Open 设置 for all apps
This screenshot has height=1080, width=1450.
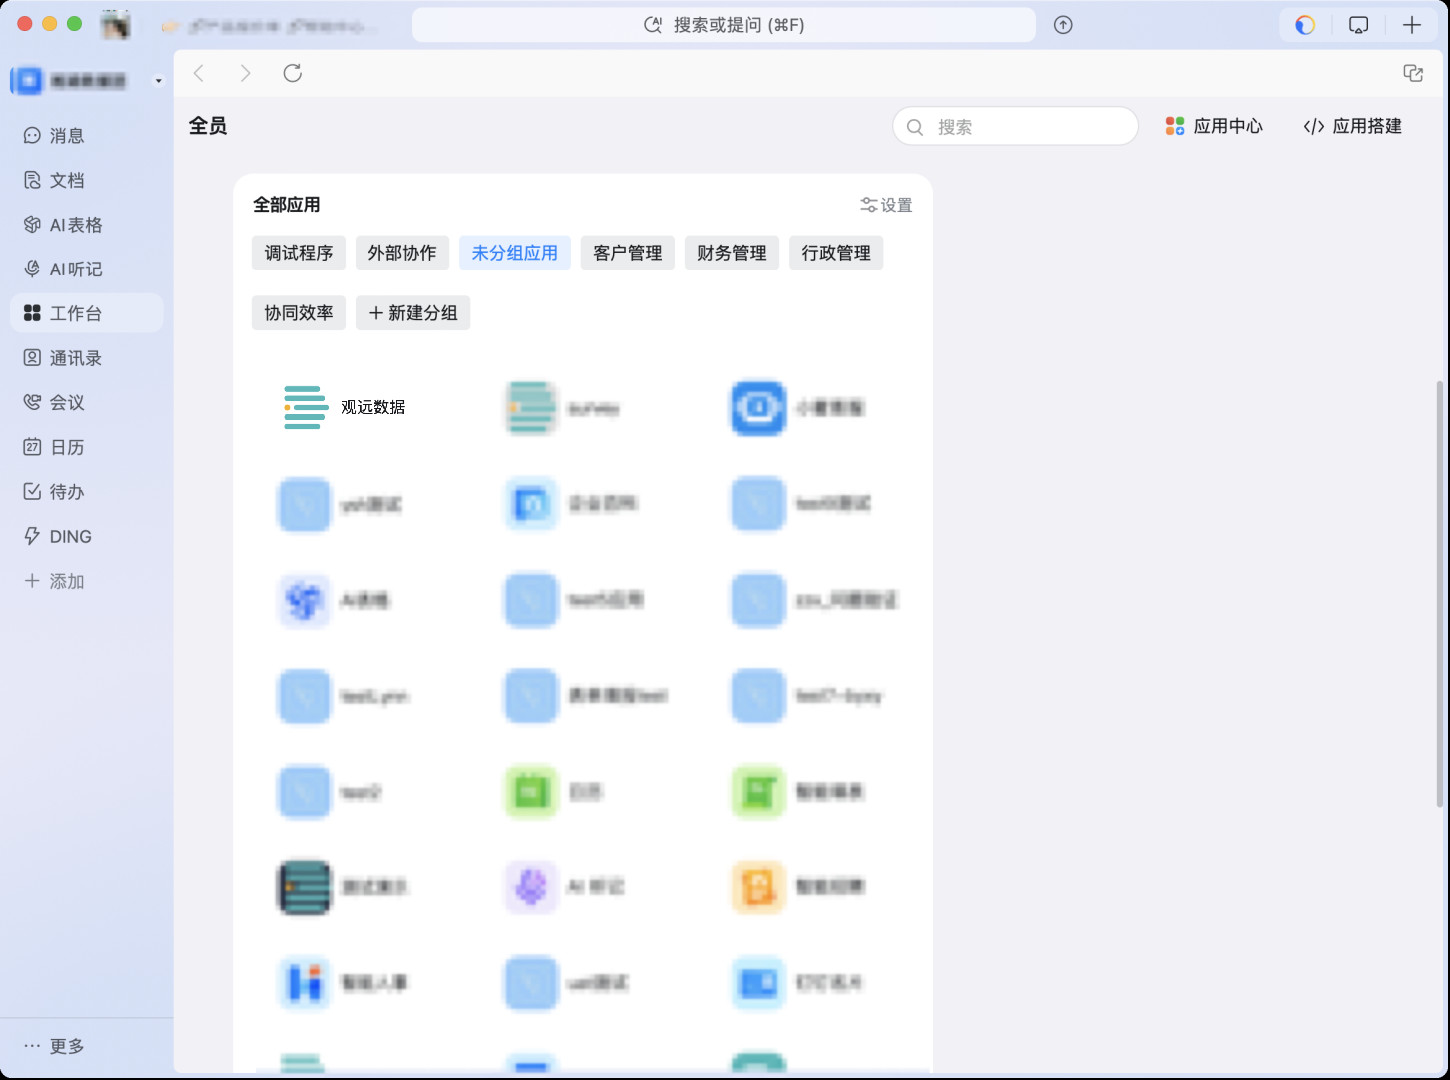886,205
